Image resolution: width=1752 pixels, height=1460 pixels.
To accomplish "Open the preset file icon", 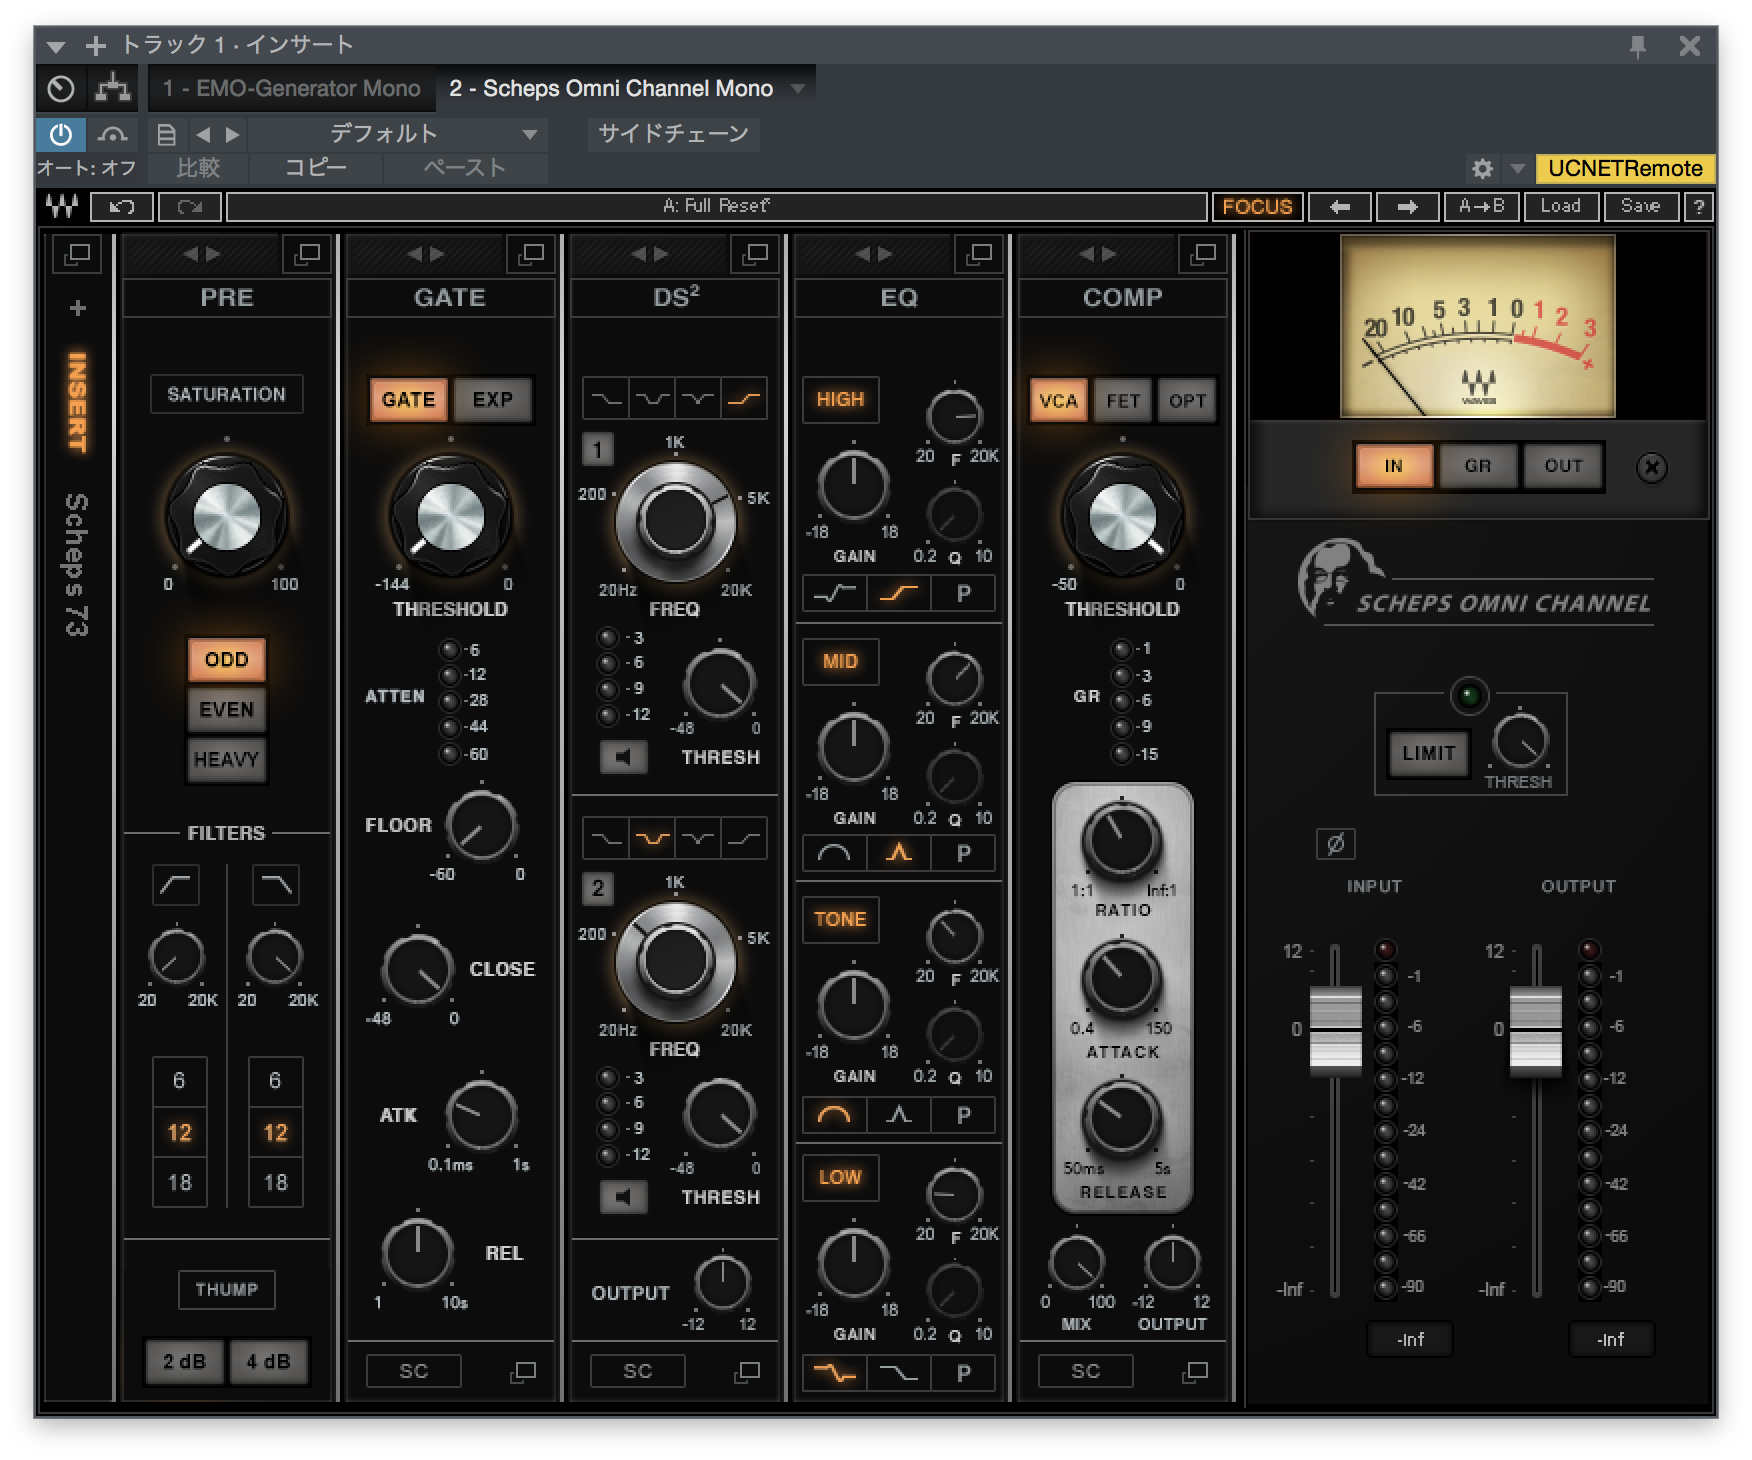I will (x=167, y=134).
